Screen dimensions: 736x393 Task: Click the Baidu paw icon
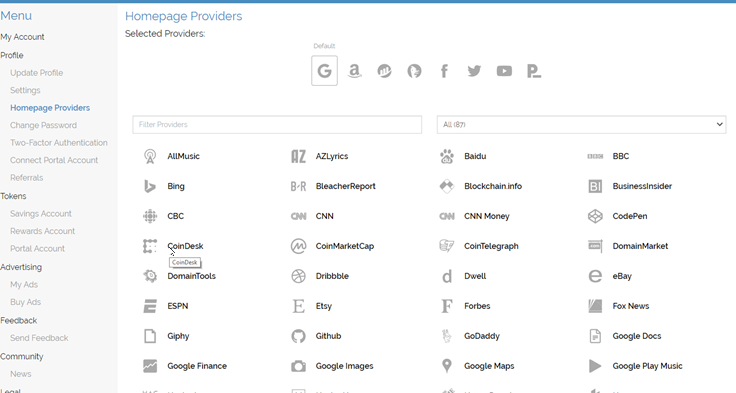click(447, 156)
